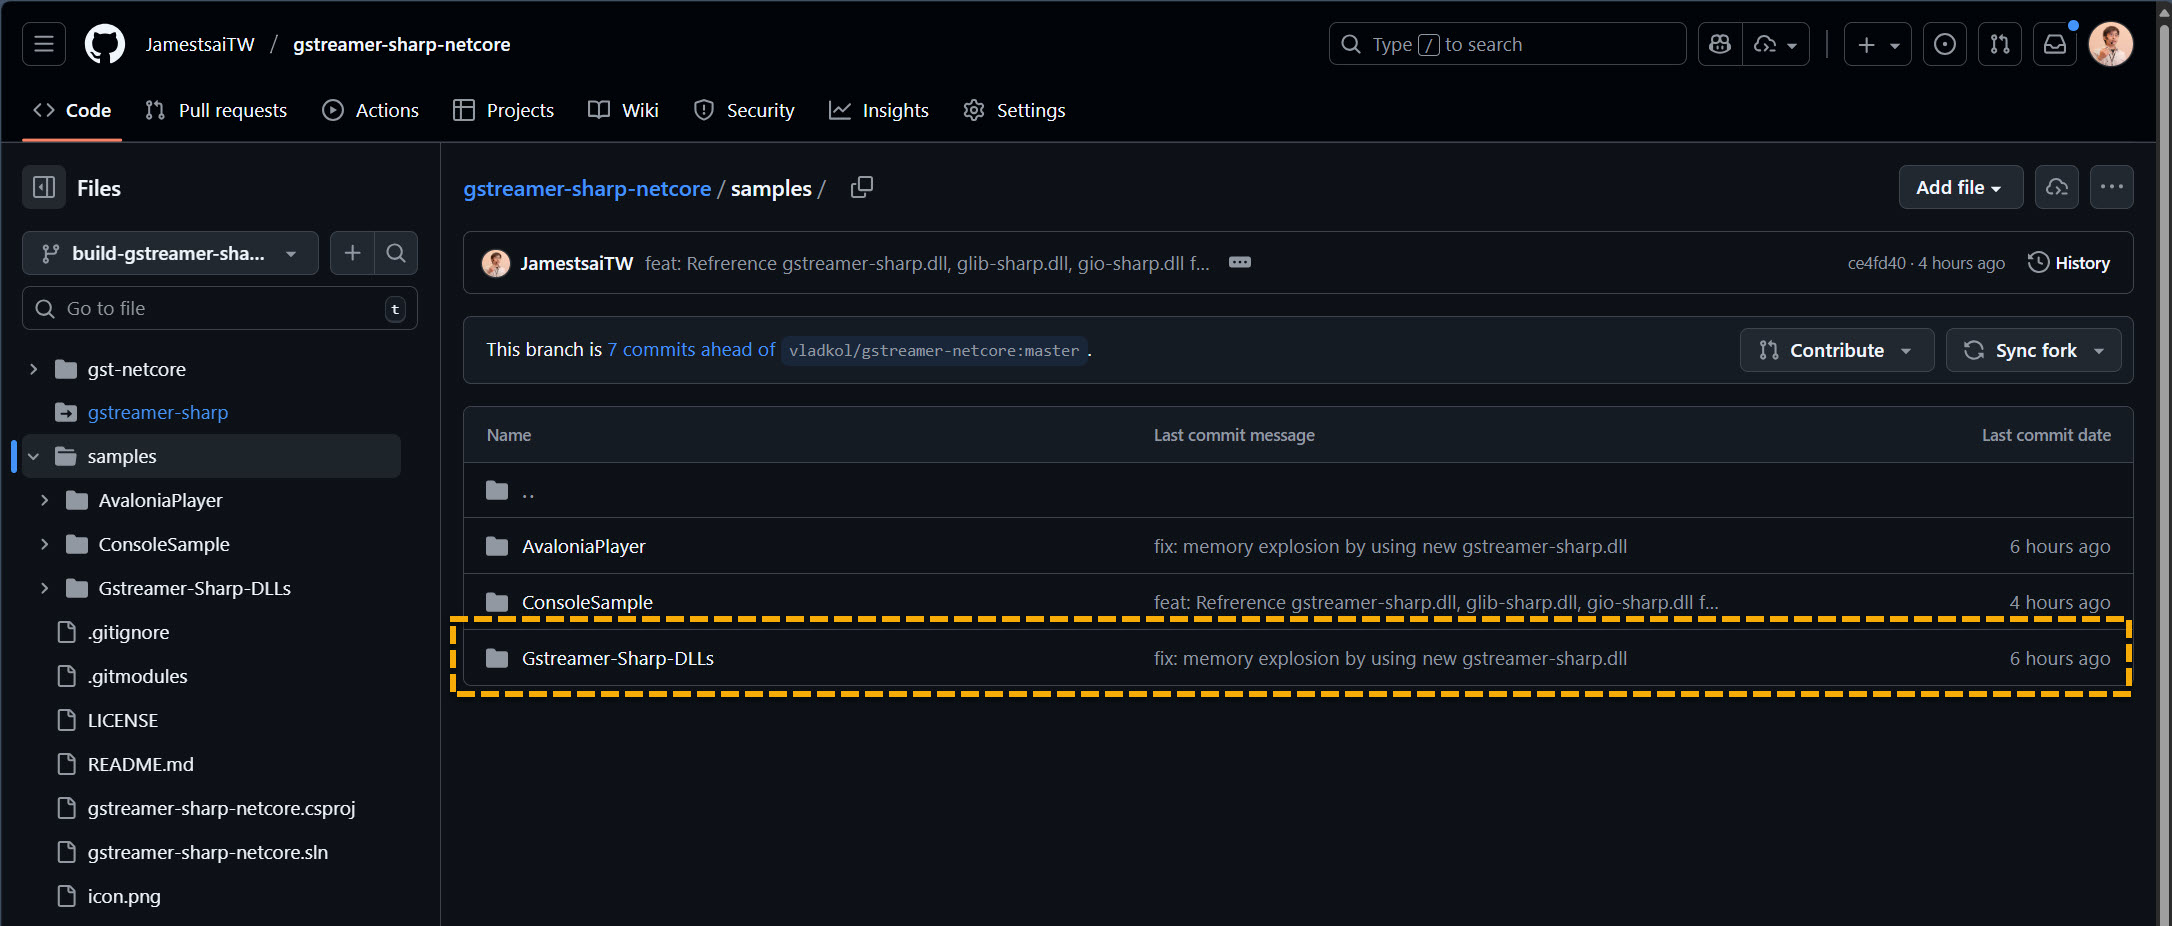Open the 7 commits ahead link
2172x926 pixels.
691,349
